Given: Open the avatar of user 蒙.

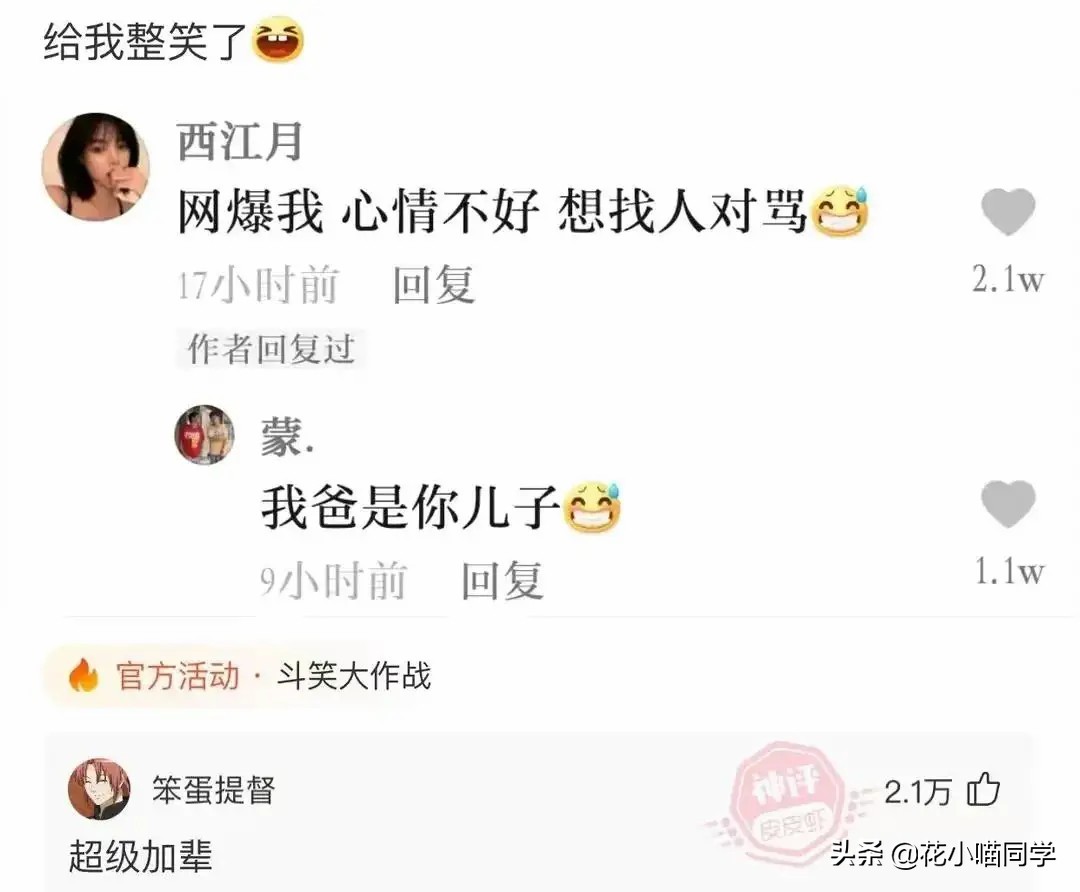Looking at the screenshot, I should pyautogui.click(x=205, y=435).
